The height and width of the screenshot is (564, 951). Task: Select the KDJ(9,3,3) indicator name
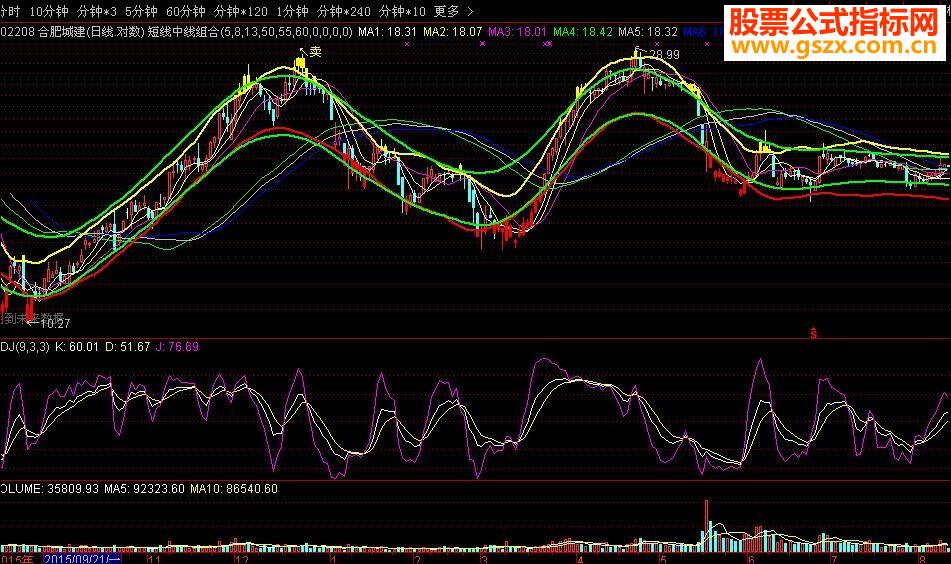tap(25, 347)
